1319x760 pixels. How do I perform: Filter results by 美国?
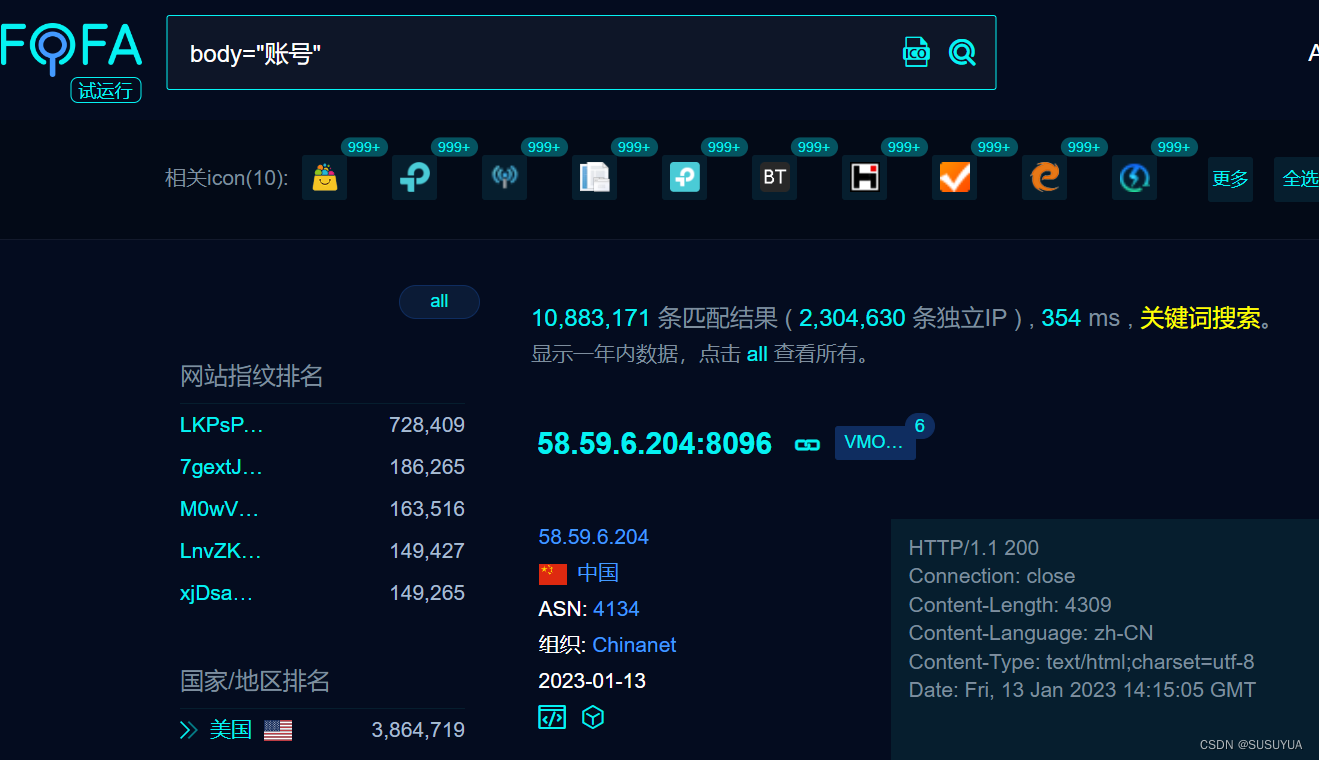point(230,730)
